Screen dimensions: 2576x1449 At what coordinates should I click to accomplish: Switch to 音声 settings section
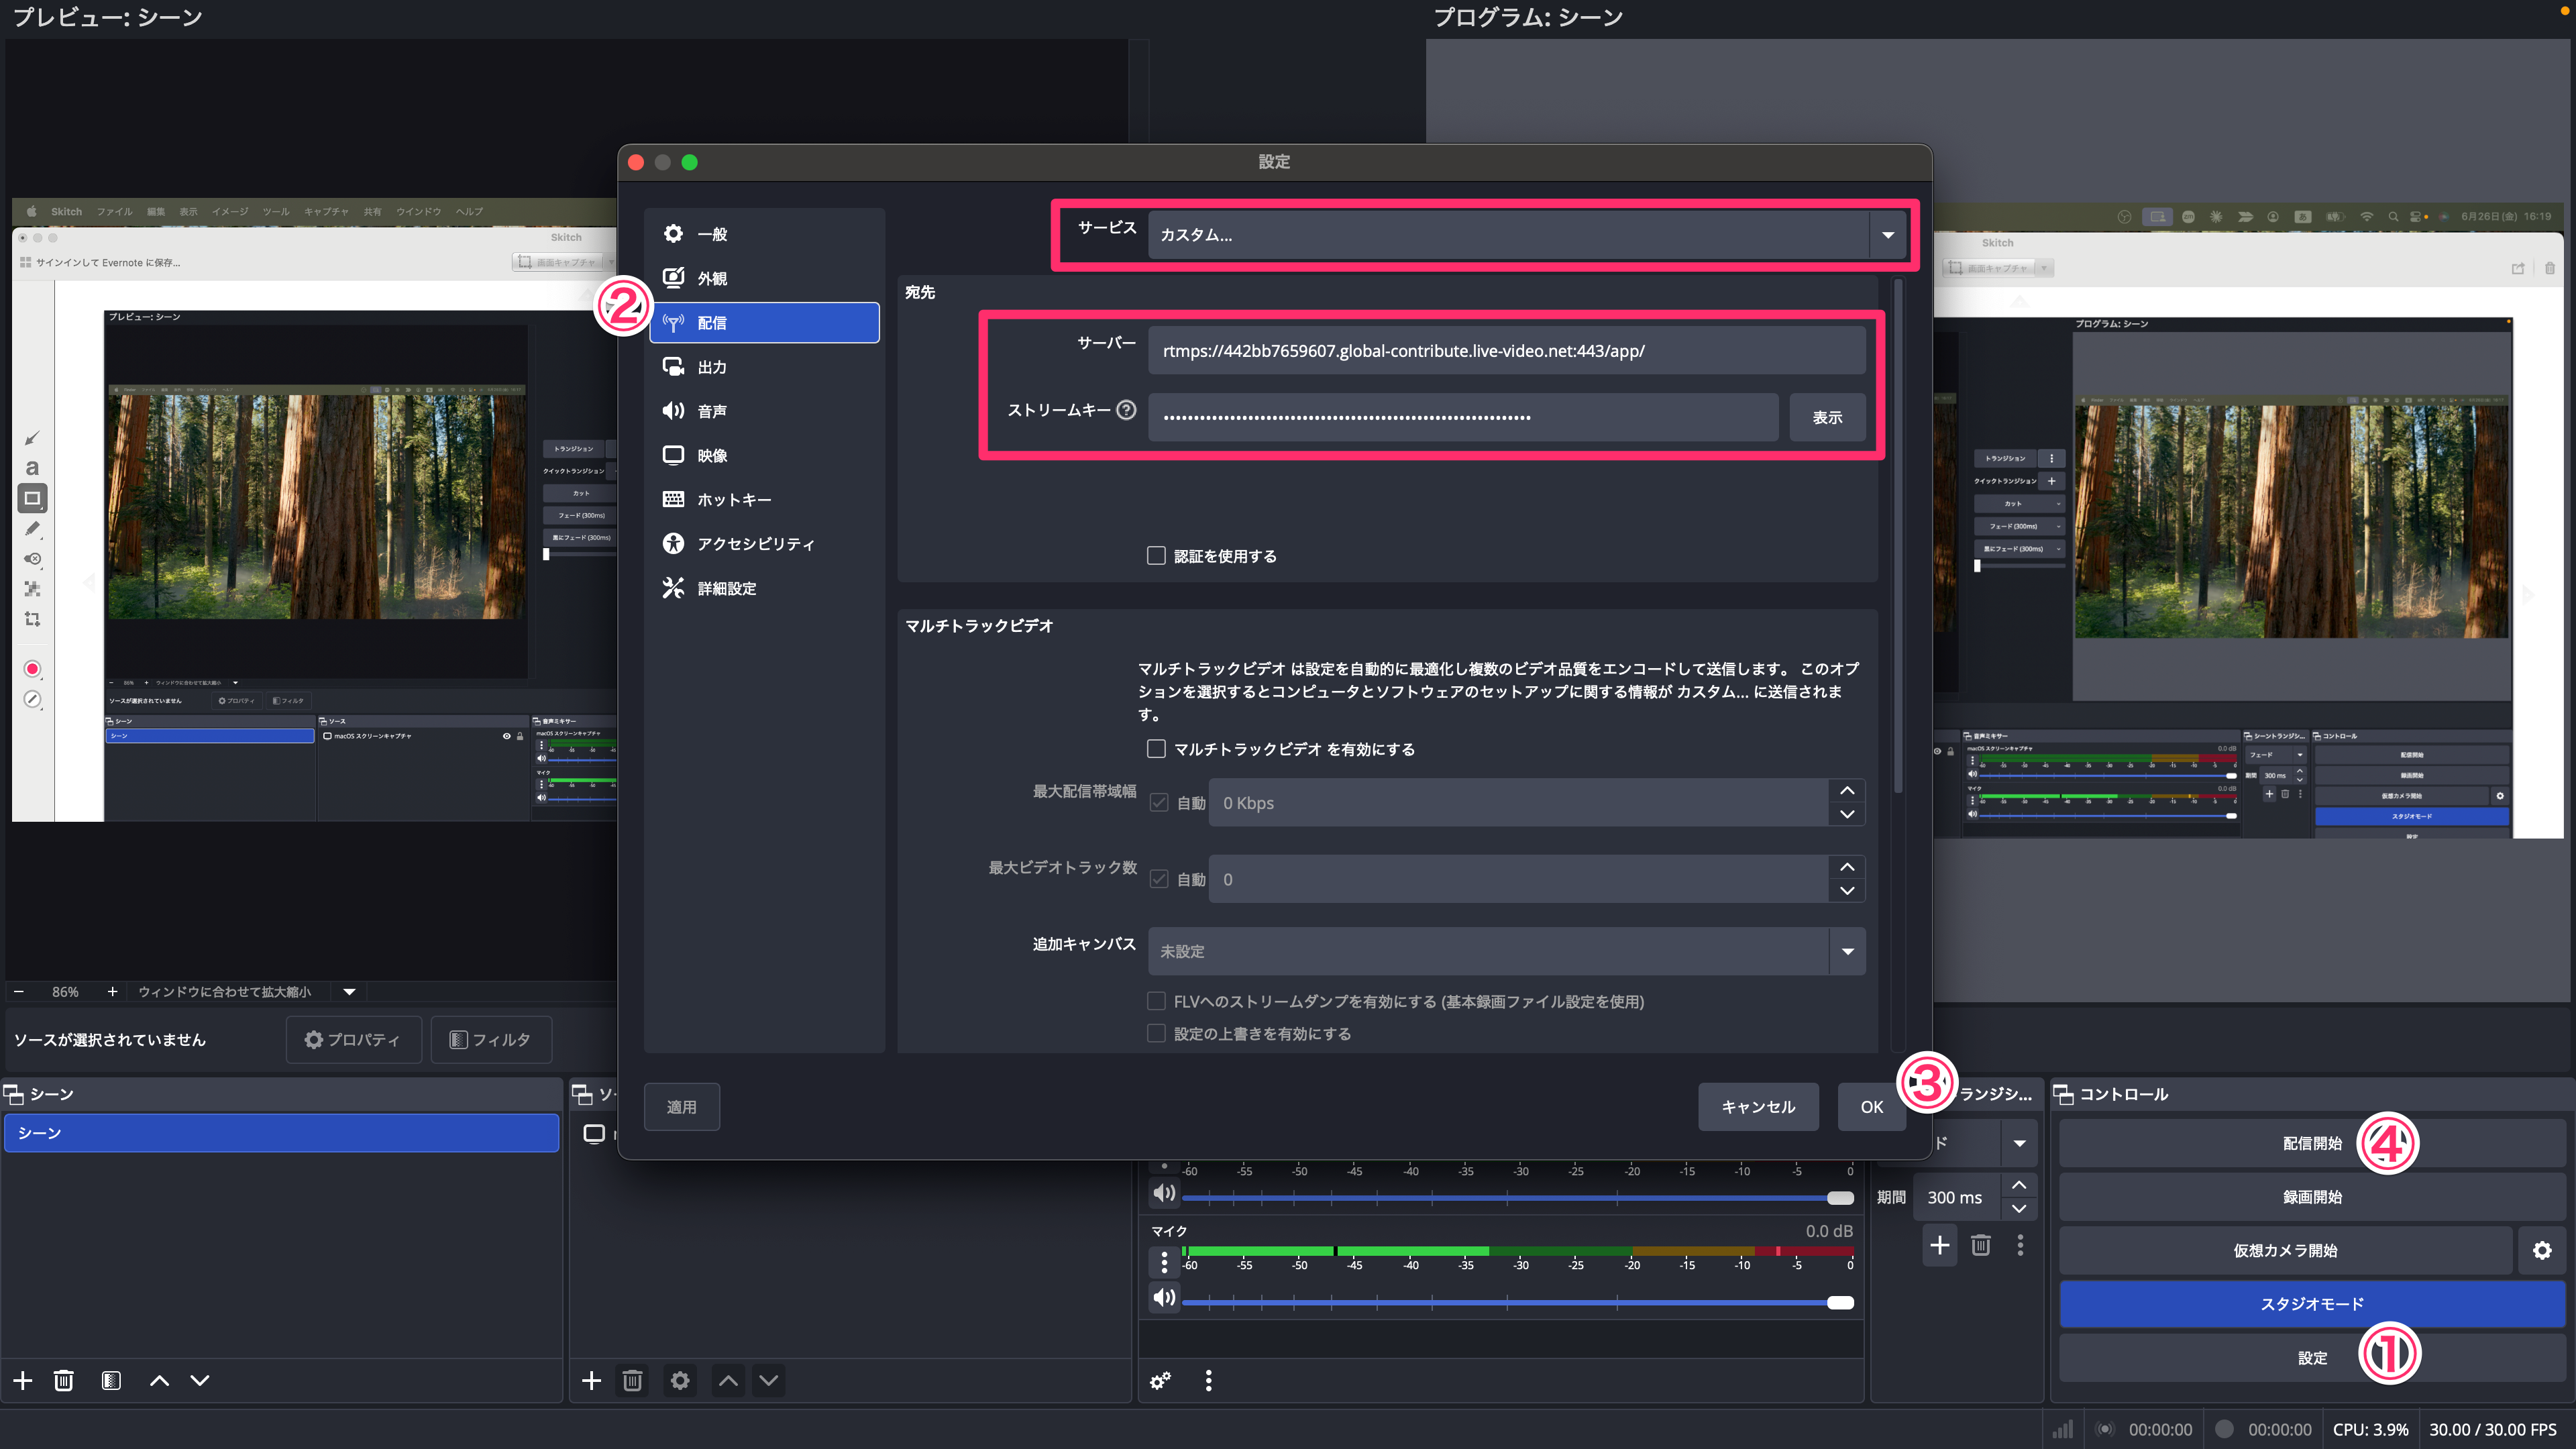click(x=764, y=411)
